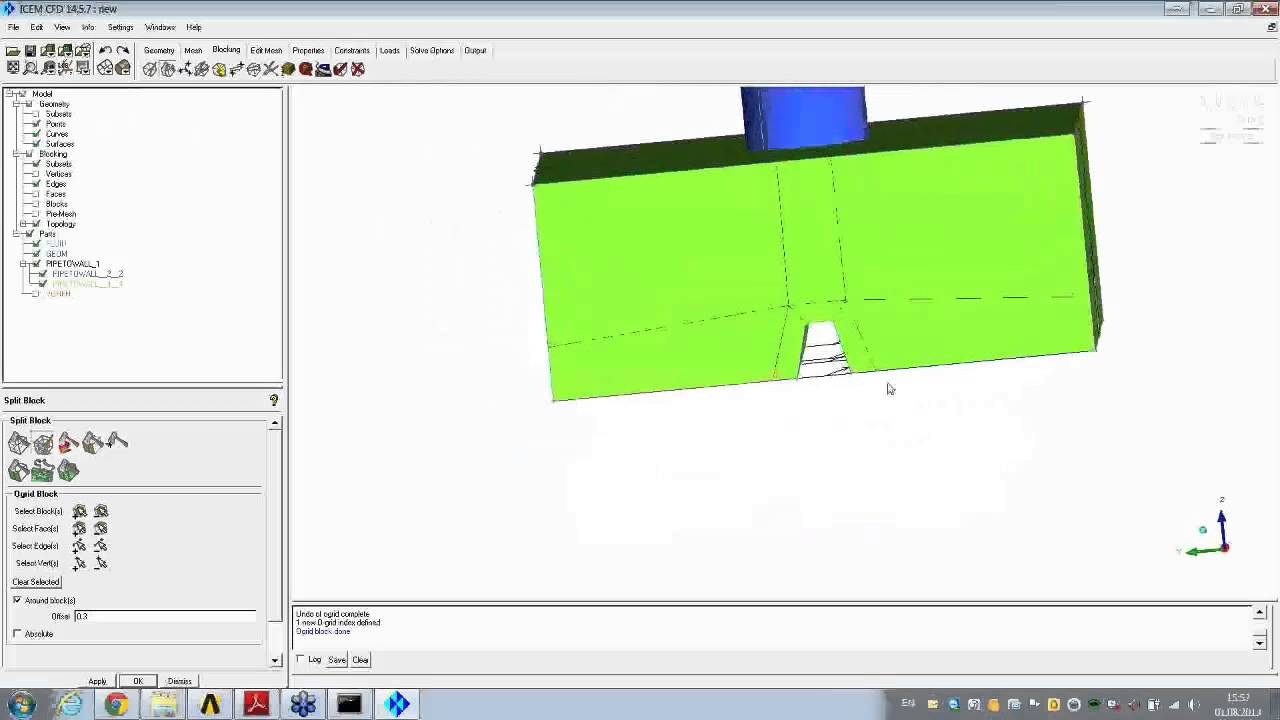Click the Redo arrow icon
Image resolution: width=1280 pixels, height=720 pixels.
(122, 51)
